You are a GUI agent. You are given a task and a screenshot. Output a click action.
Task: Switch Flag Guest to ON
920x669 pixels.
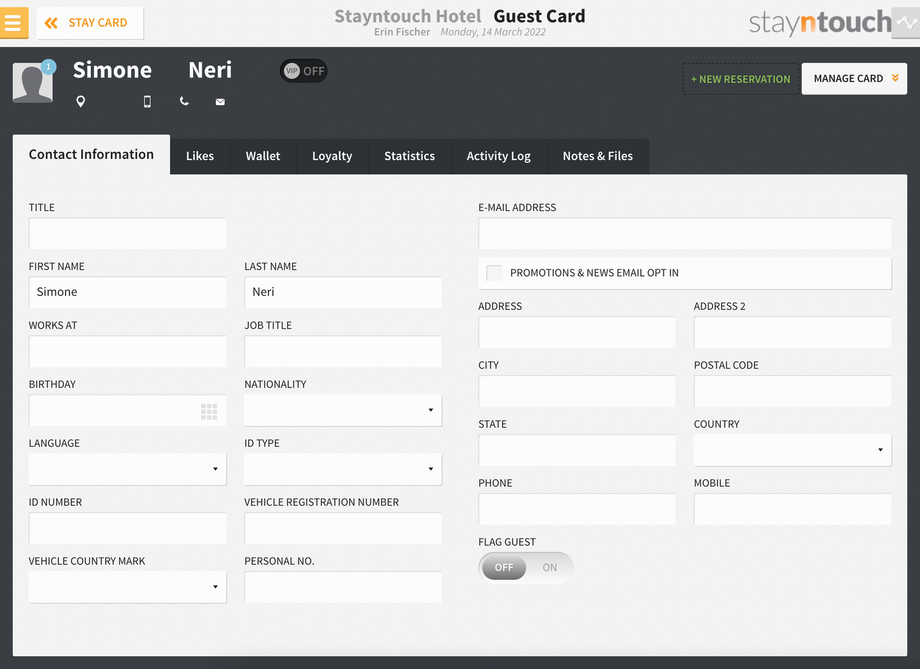(549, 567)
